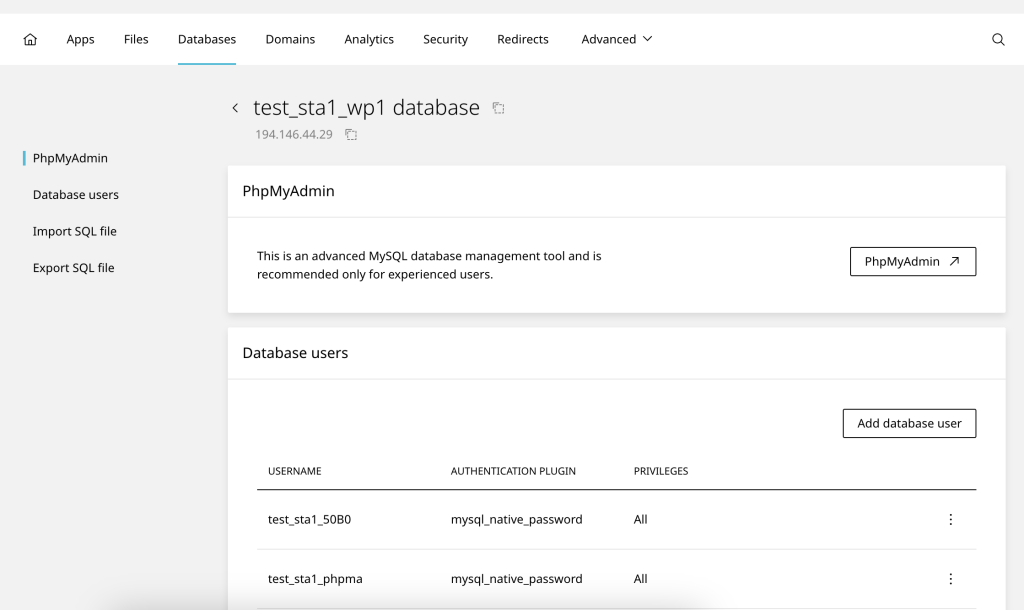Image resolution: width=1024 pixels, height=610 pixels.
Task: Click the Database users card heading
Action: [295, 353]
